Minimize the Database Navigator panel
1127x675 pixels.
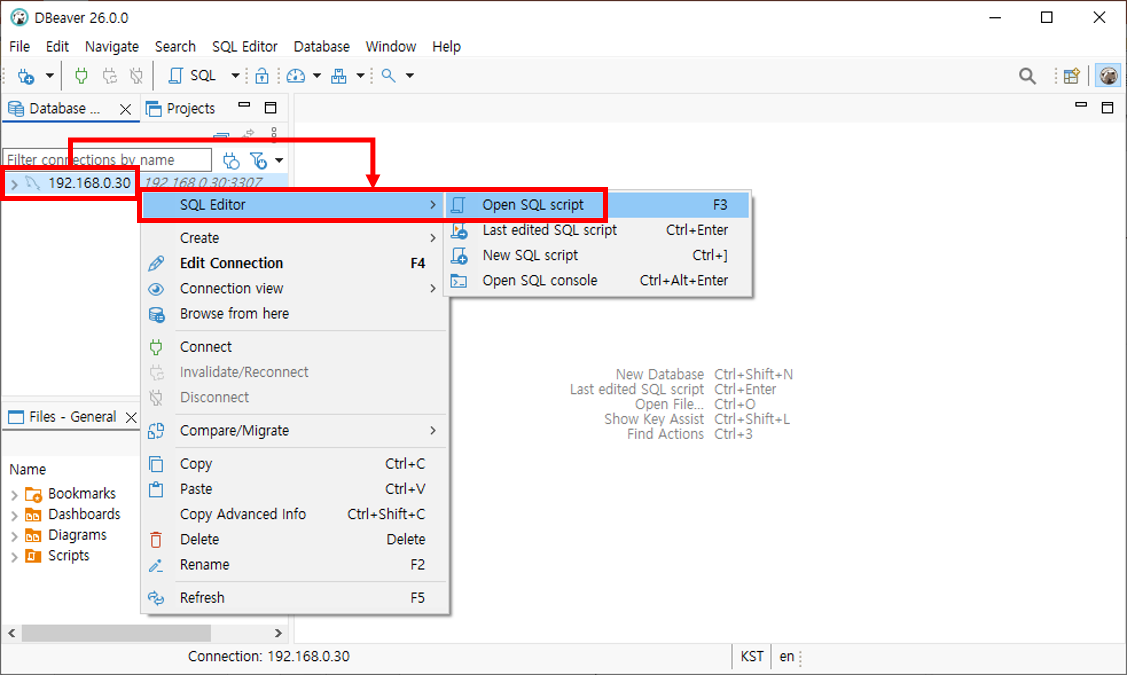pyautogui.click(x=244, y=106)
